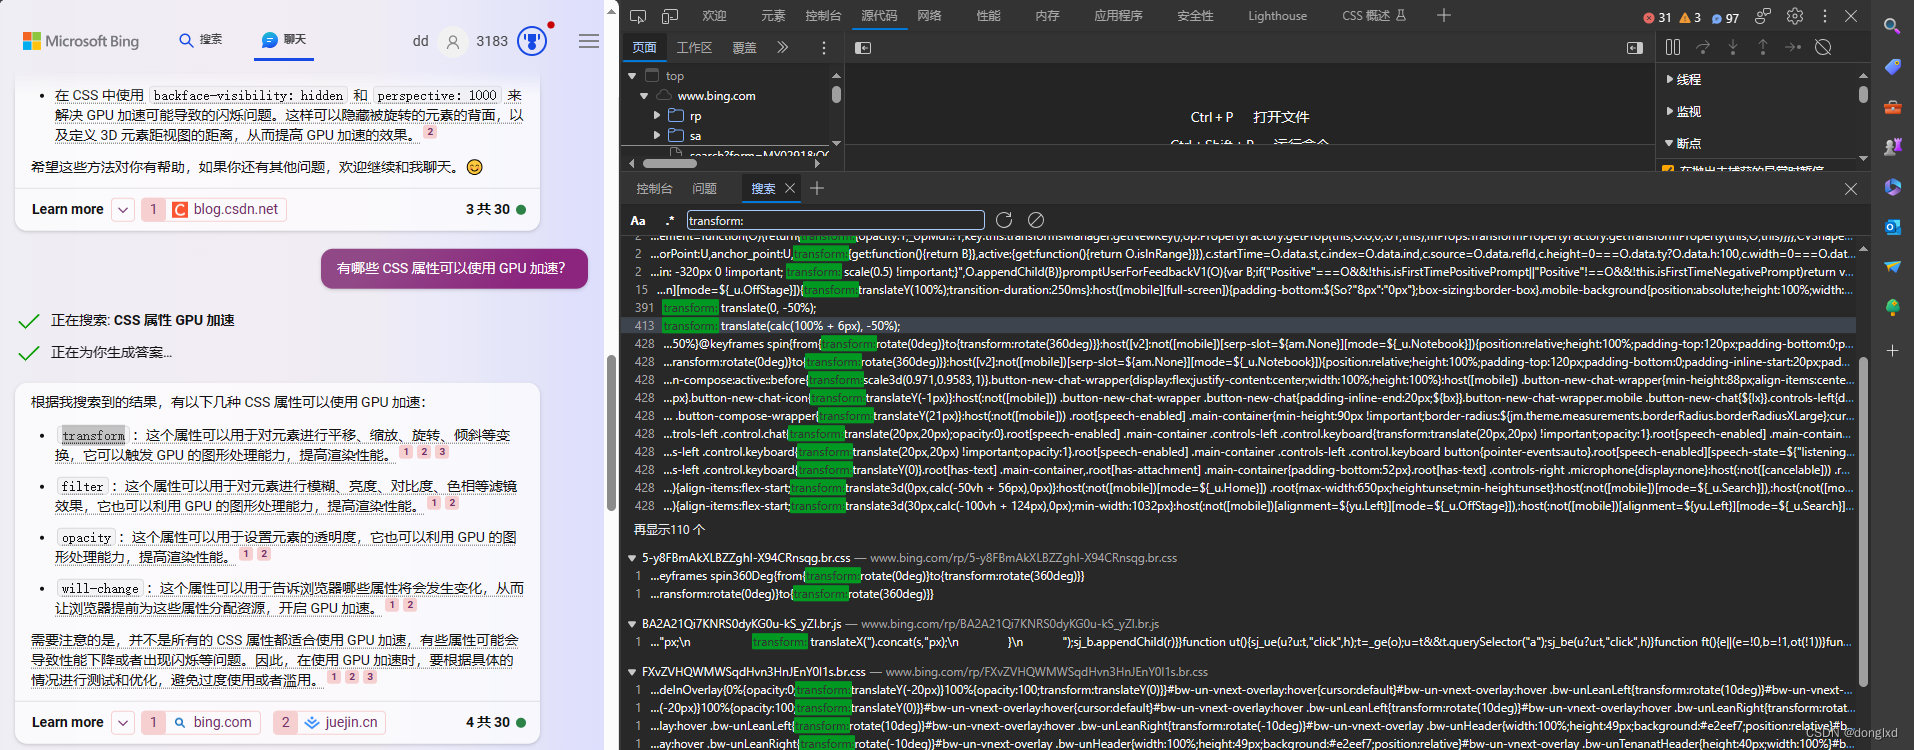
Task: Collapse FXvZVHQWMWSqdHvn3HnJEnY0I1s result file
Action: (x=632, y=672)
